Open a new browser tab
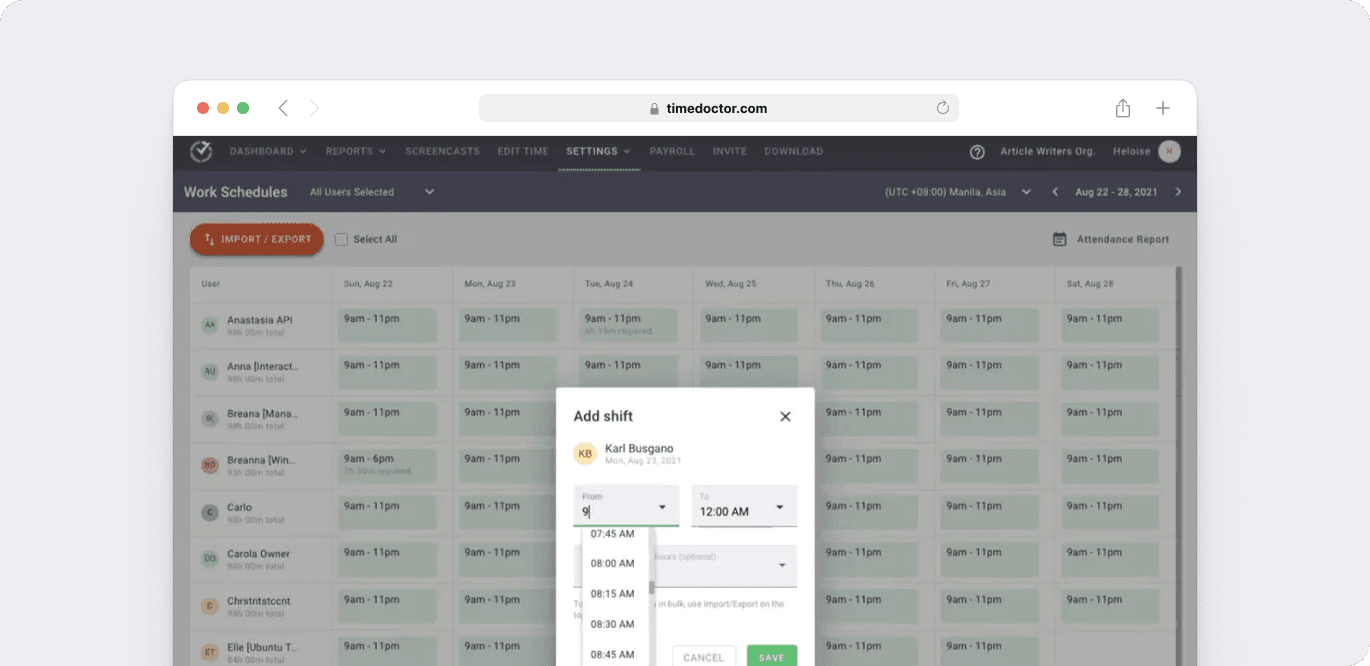 [1162, 107]
